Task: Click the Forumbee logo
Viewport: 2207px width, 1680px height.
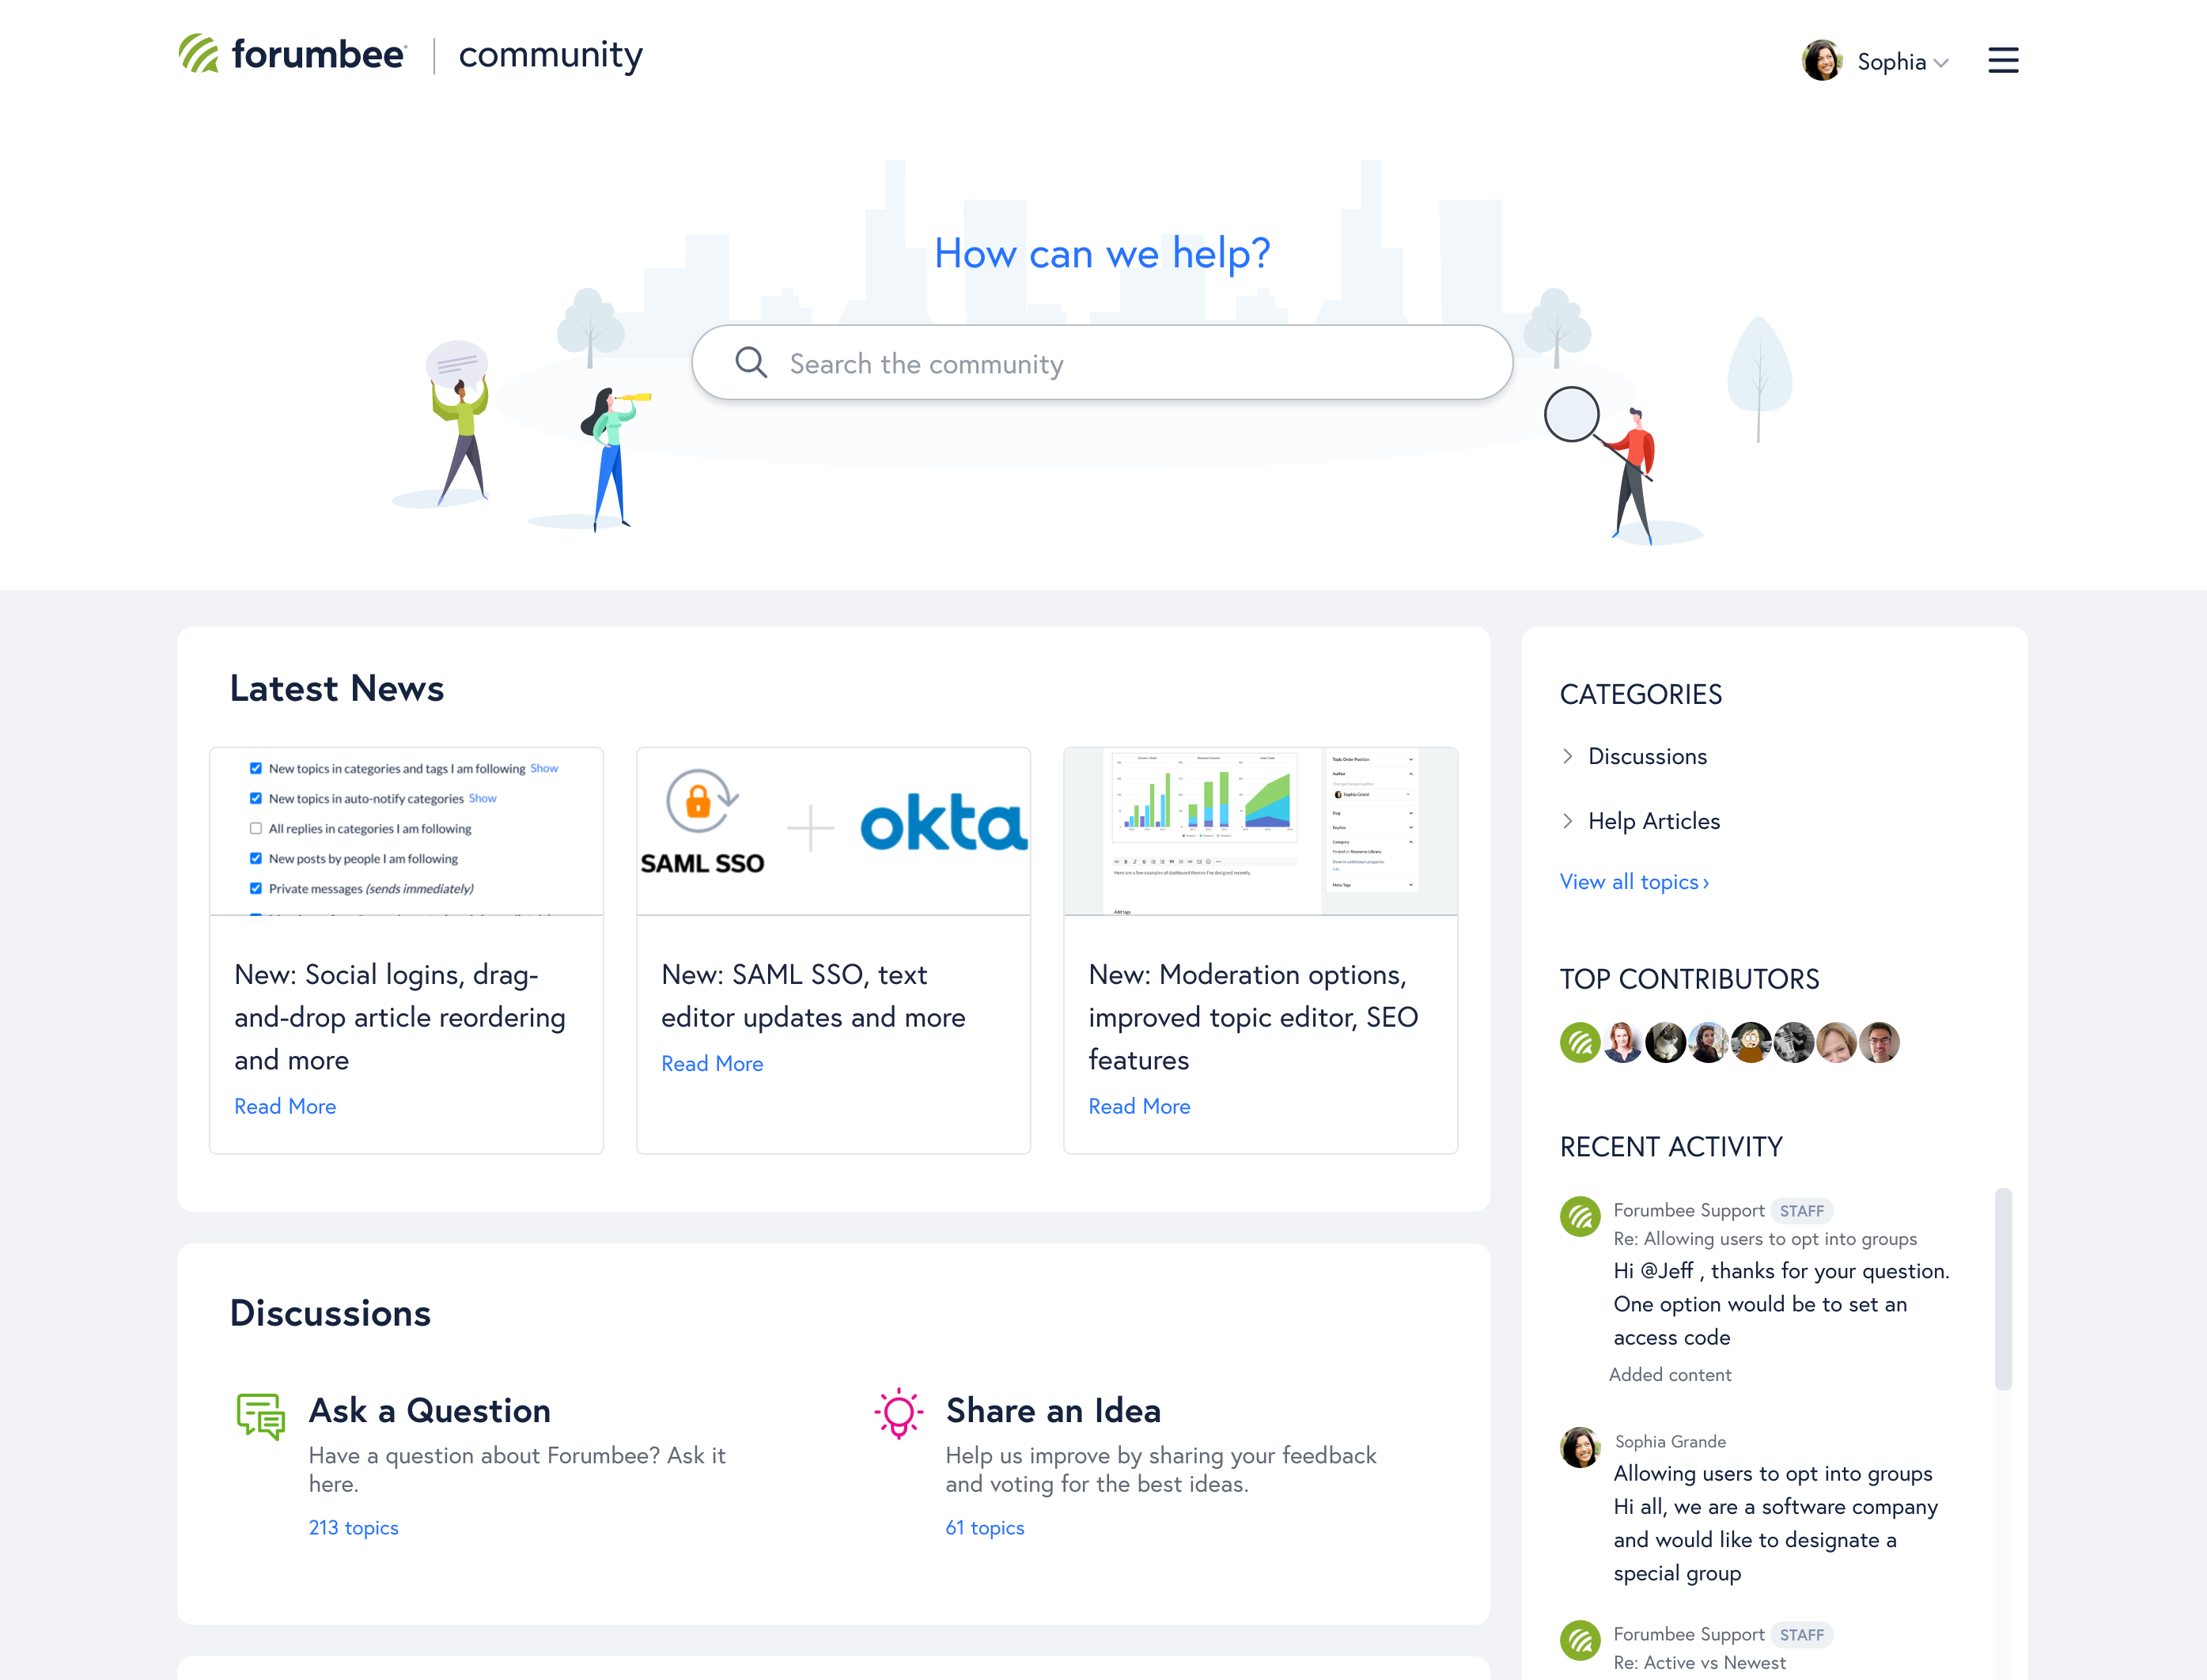Action: point(292,55)
